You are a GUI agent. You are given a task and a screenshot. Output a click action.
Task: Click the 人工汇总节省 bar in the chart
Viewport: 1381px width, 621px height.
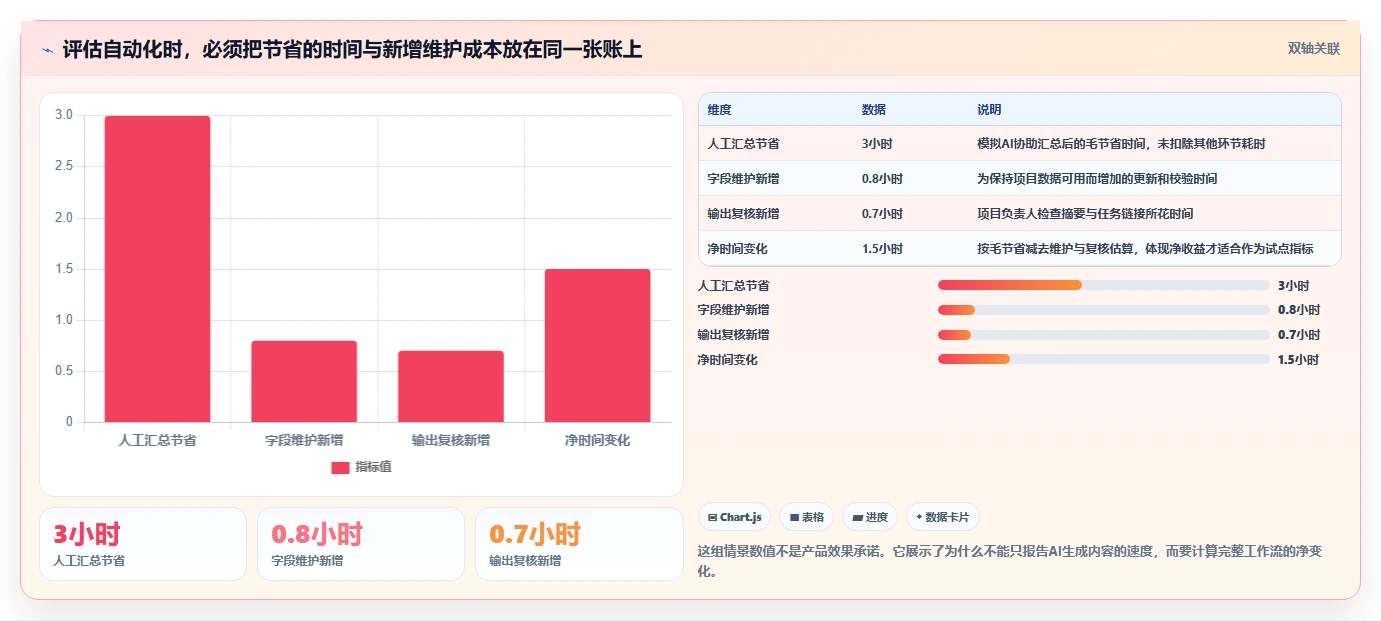tap(157, 269)
